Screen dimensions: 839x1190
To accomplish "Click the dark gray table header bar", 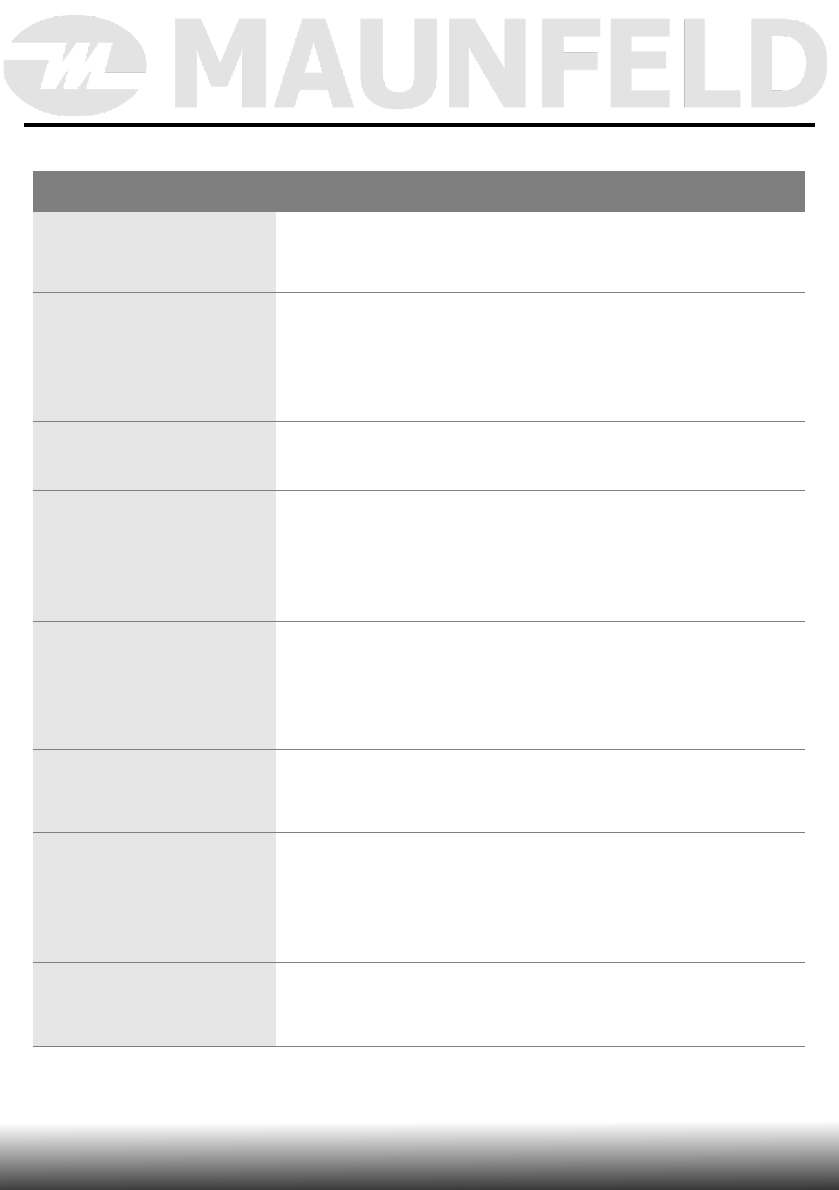I will point(419,191).
